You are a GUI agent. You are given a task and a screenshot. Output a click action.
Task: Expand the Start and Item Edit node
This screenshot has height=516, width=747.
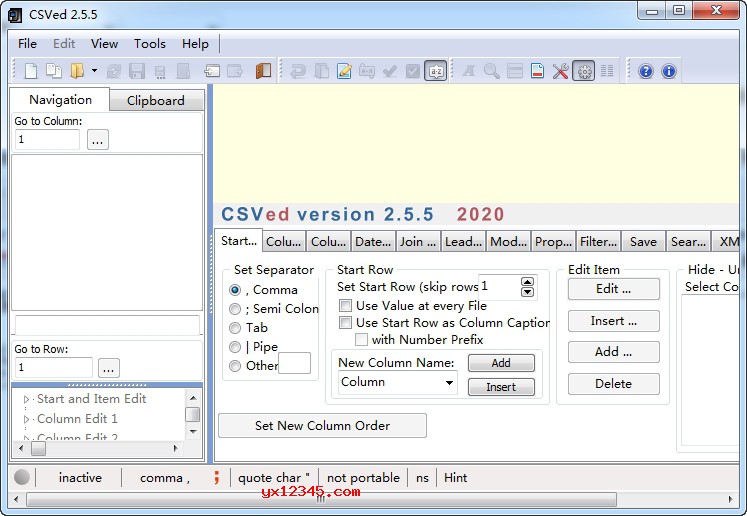tap(26, 399)
